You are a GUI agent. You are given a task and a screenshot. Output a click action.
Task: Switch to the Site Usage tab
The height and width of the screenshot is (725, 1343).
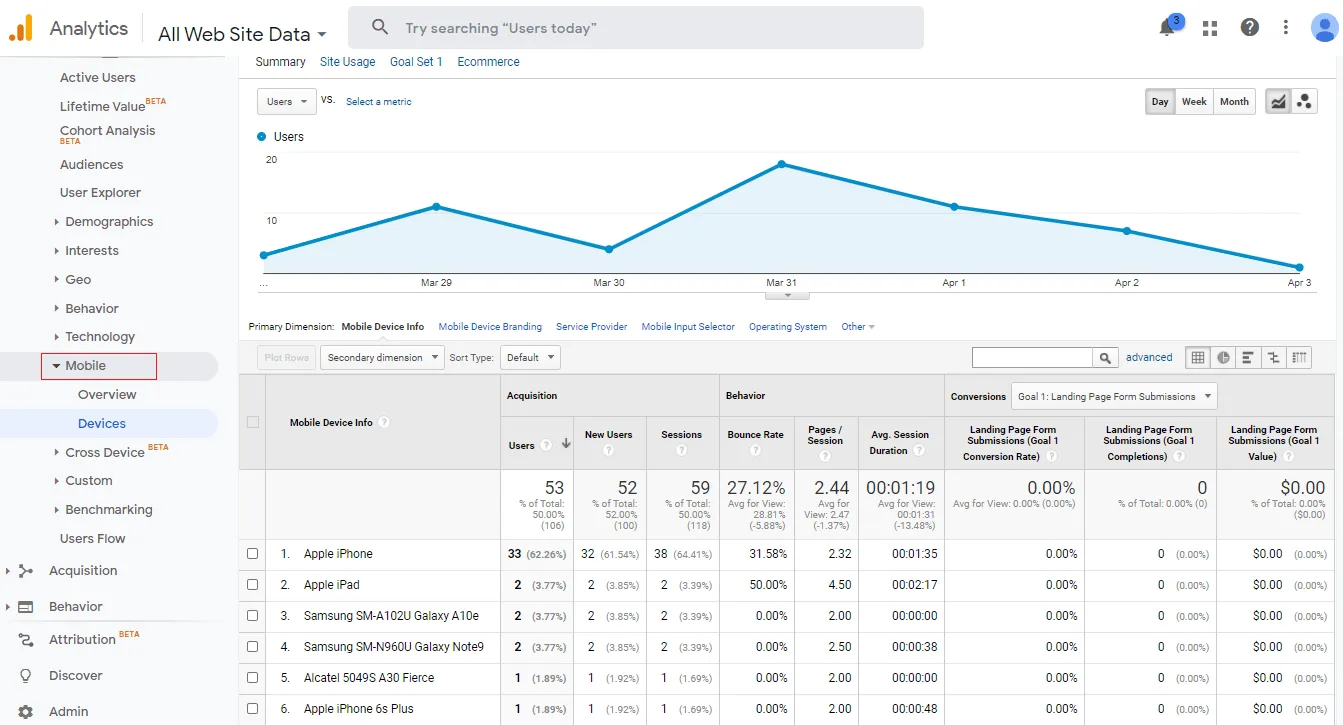(x=347, y=62)
